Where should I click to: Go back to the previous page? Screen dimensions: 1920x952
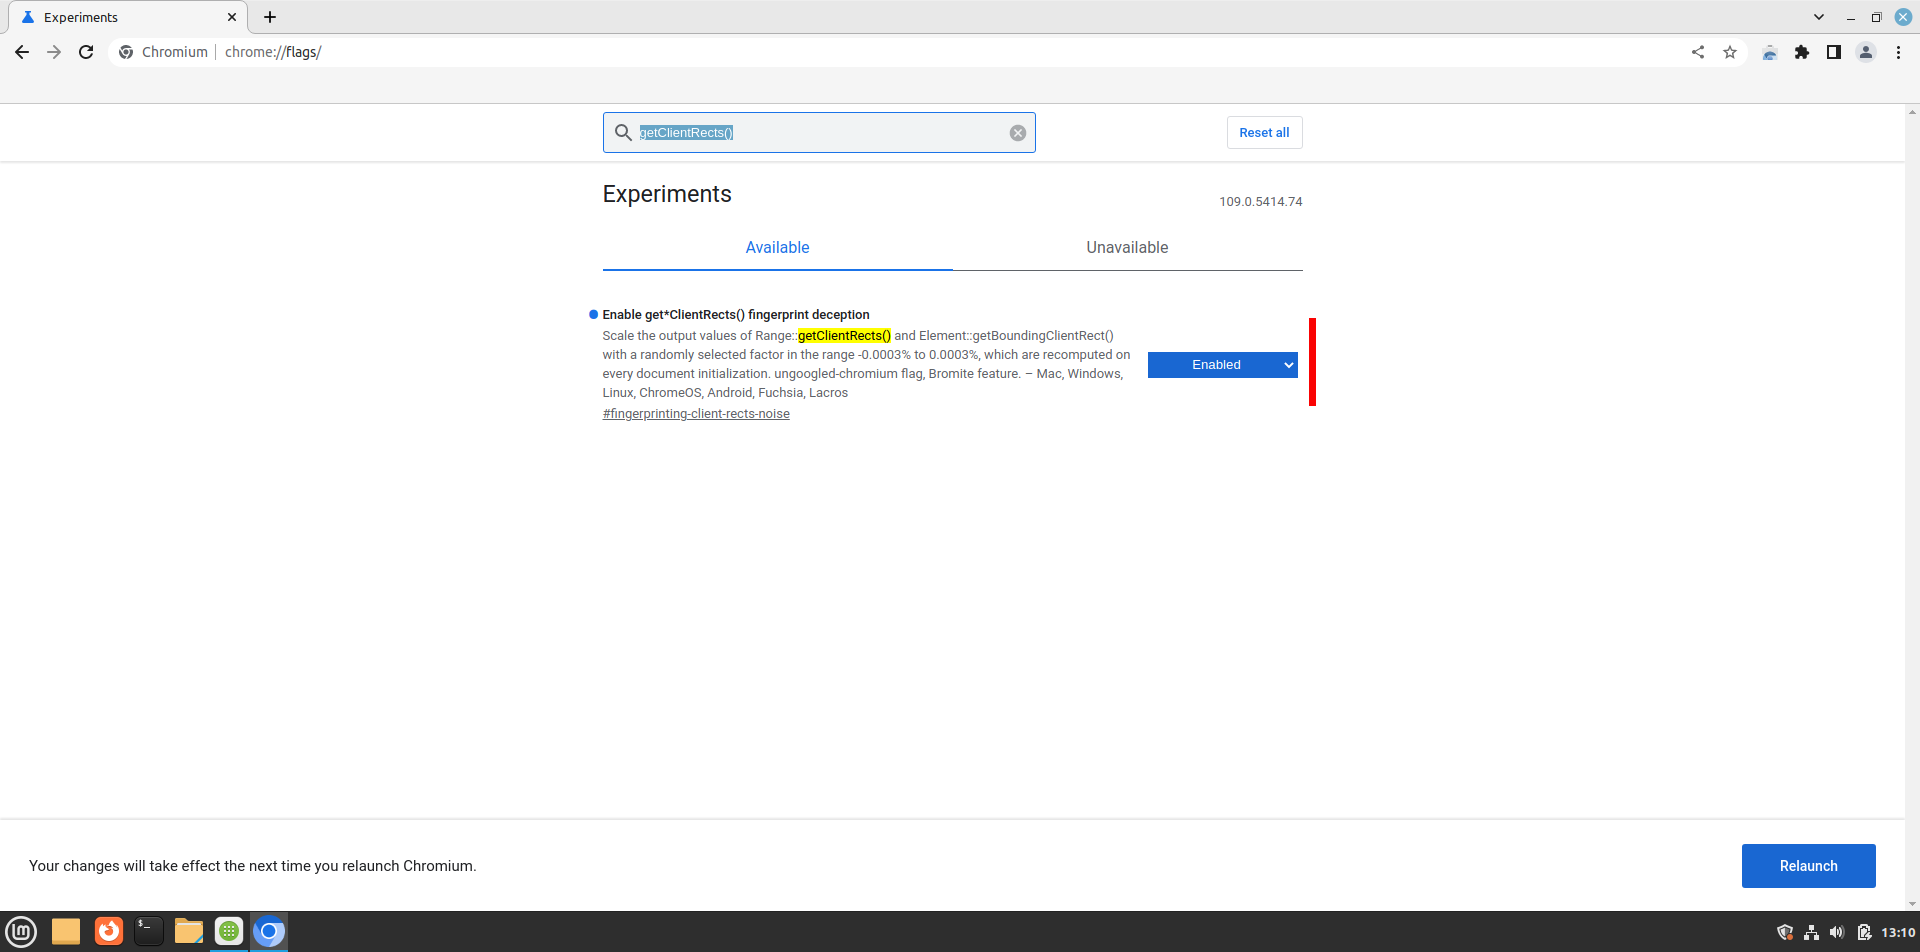pos(22,52)
